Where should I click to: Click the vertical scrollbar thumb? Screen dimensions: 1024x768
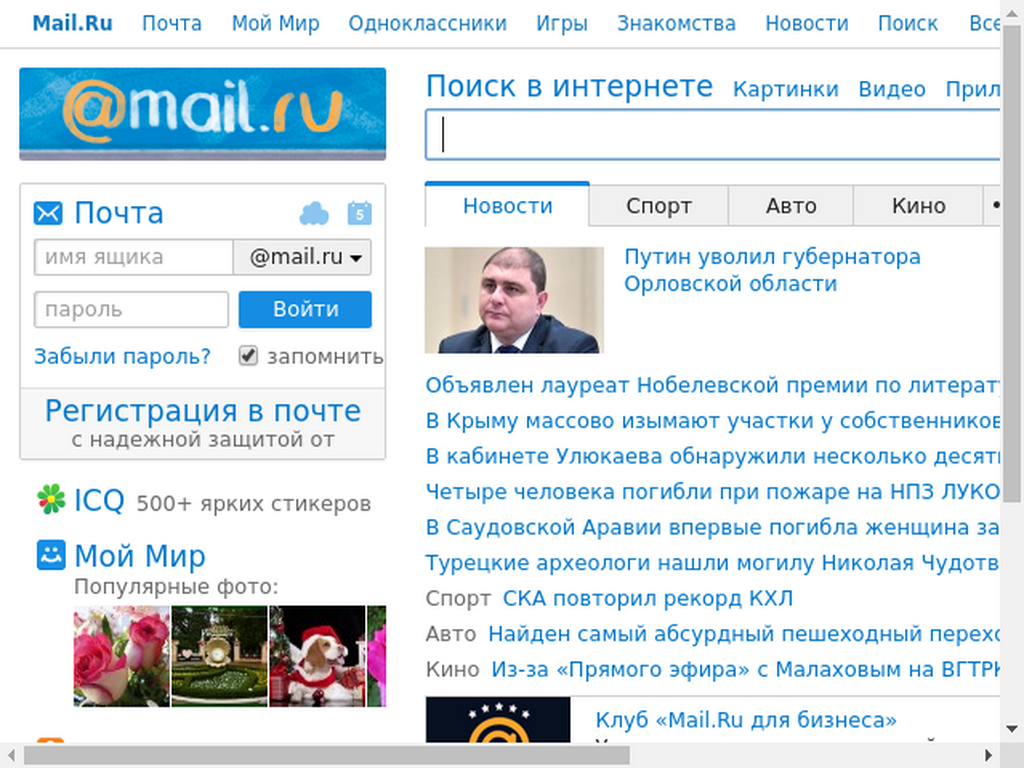(x=1012, y=264)
